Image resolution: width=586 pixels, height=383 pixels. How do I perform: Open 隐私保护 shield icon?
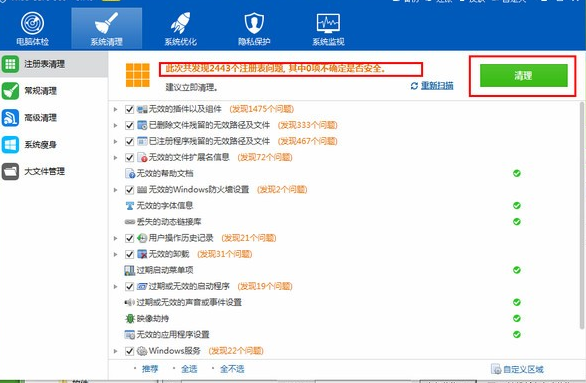click(x=254, y=23)
